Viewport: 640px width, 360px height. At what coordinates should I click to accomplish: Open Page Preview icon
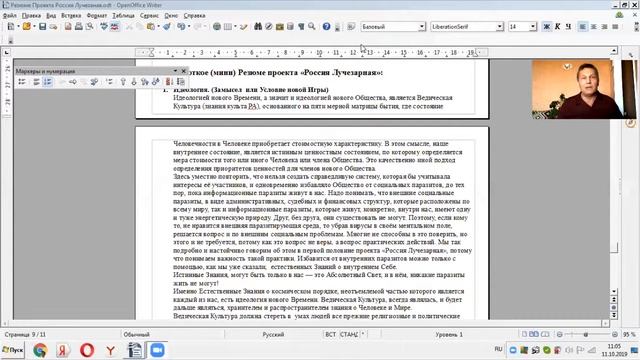(x=89, y=27)
